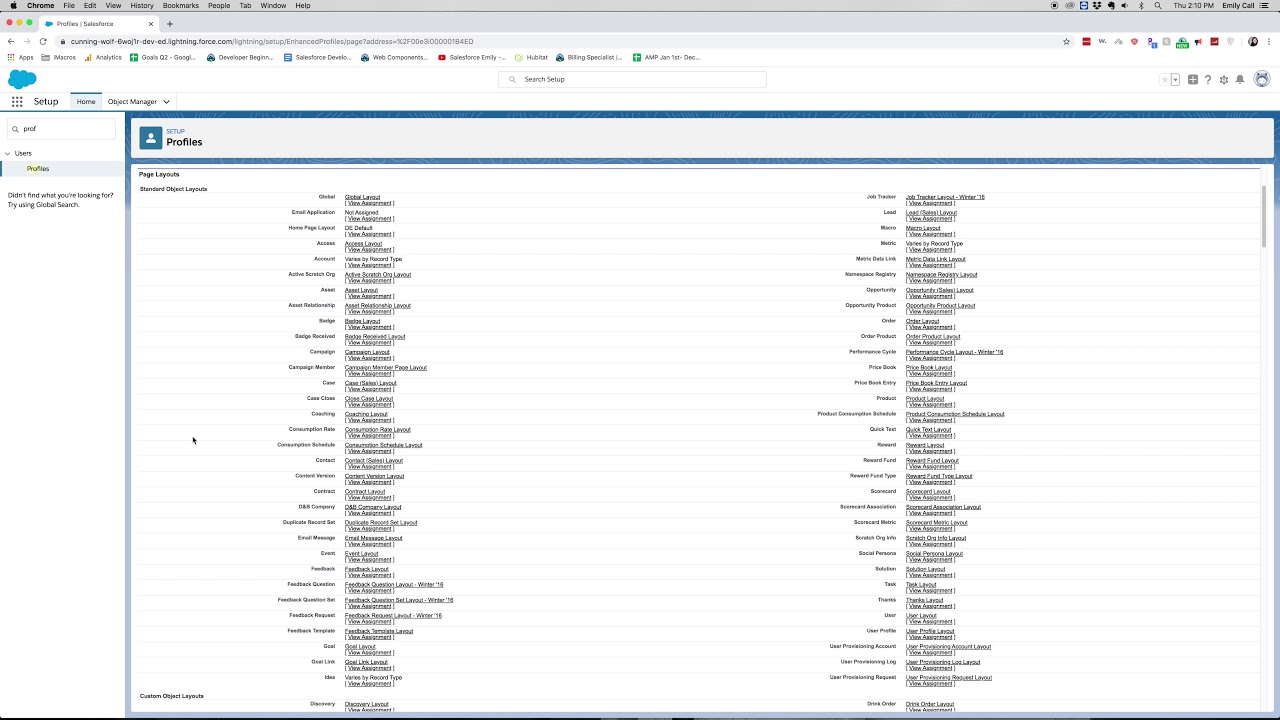Click the red shield extension icon
Viewport: 1280px width, 720px height.
1134,41
